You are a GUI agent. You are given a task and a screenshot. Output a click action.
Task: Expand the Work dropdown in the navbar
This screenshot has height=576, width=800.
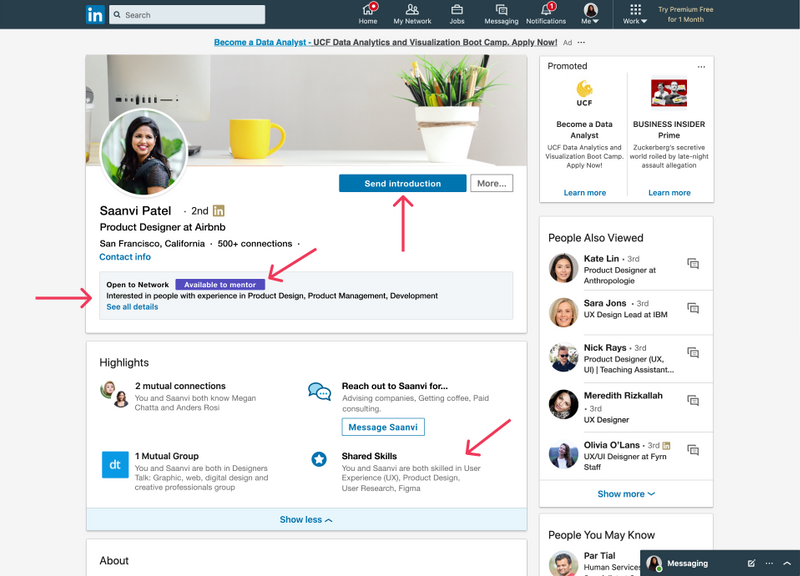point(636,14)
